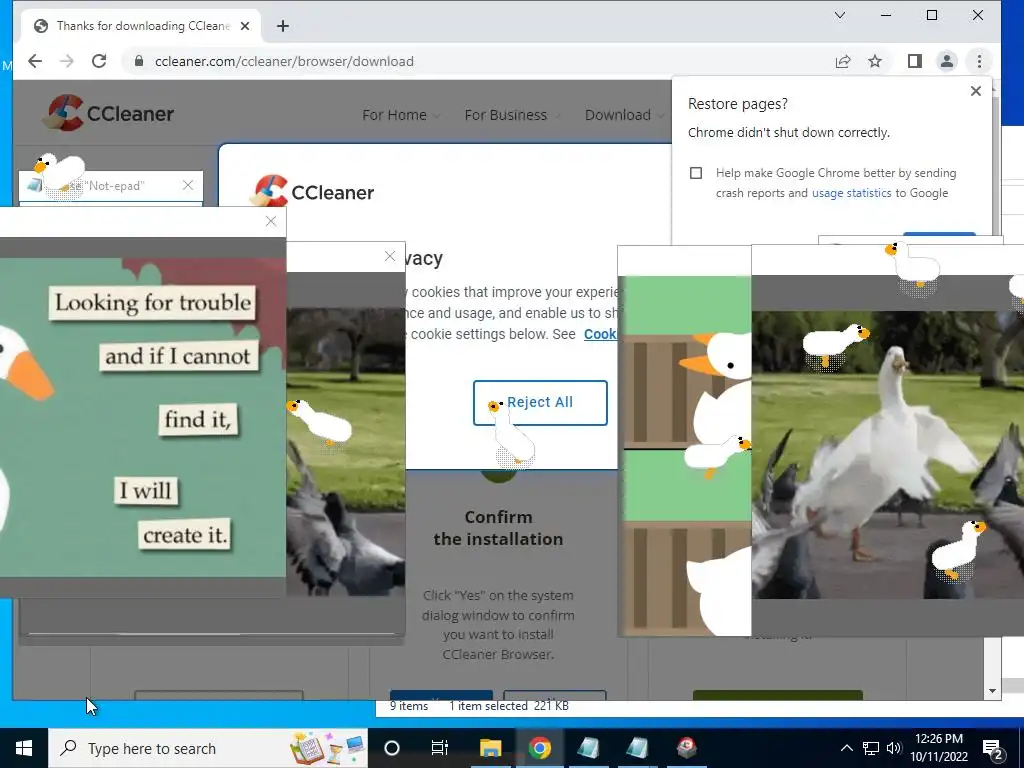Close the 'Looking for trouble' goose window

[x=271, y=221]
